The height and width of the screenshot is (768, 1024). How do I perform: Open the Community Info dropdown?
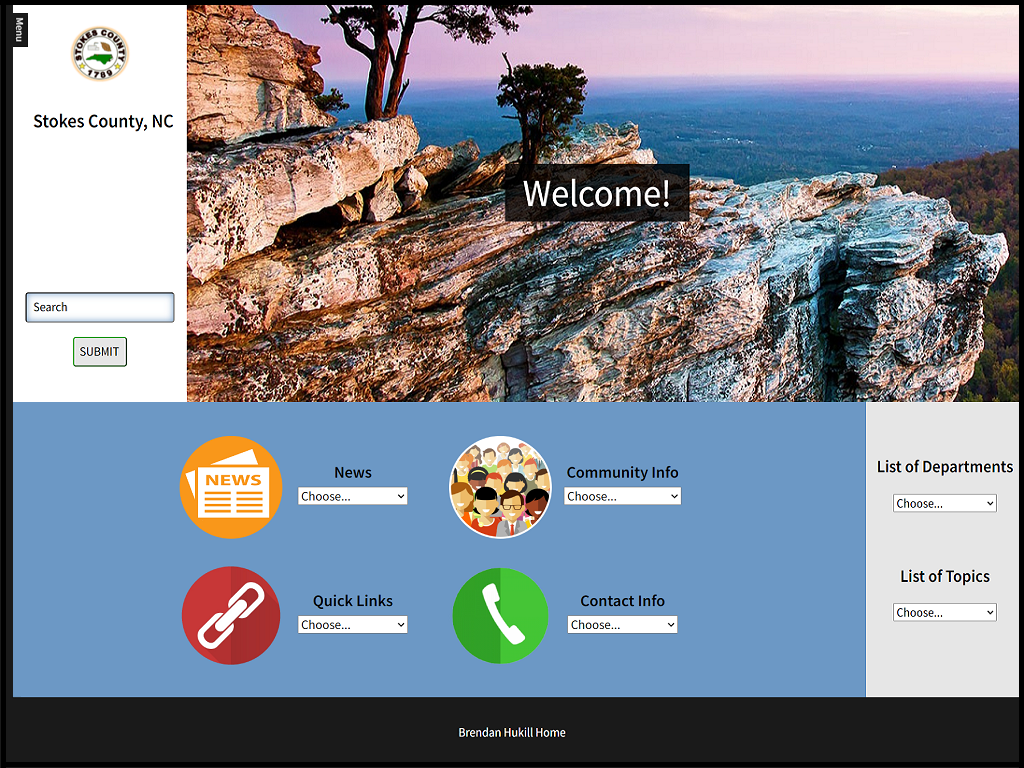[622, 496]
